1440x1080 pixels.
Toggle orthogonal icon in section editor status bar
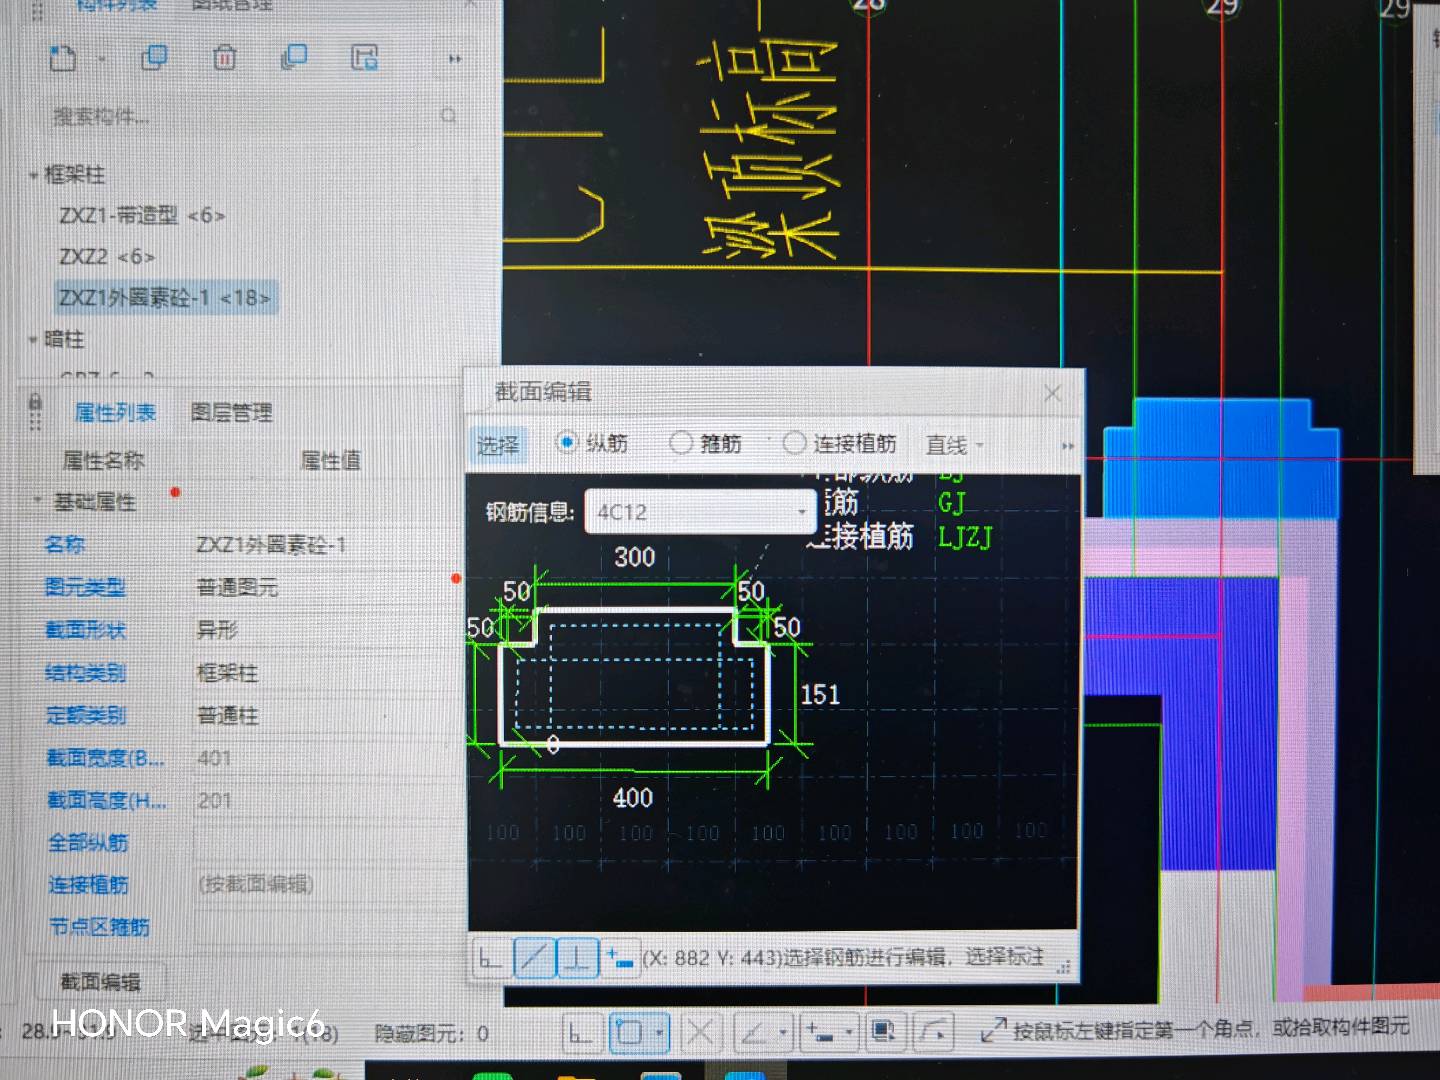click(x=490, y=958)
